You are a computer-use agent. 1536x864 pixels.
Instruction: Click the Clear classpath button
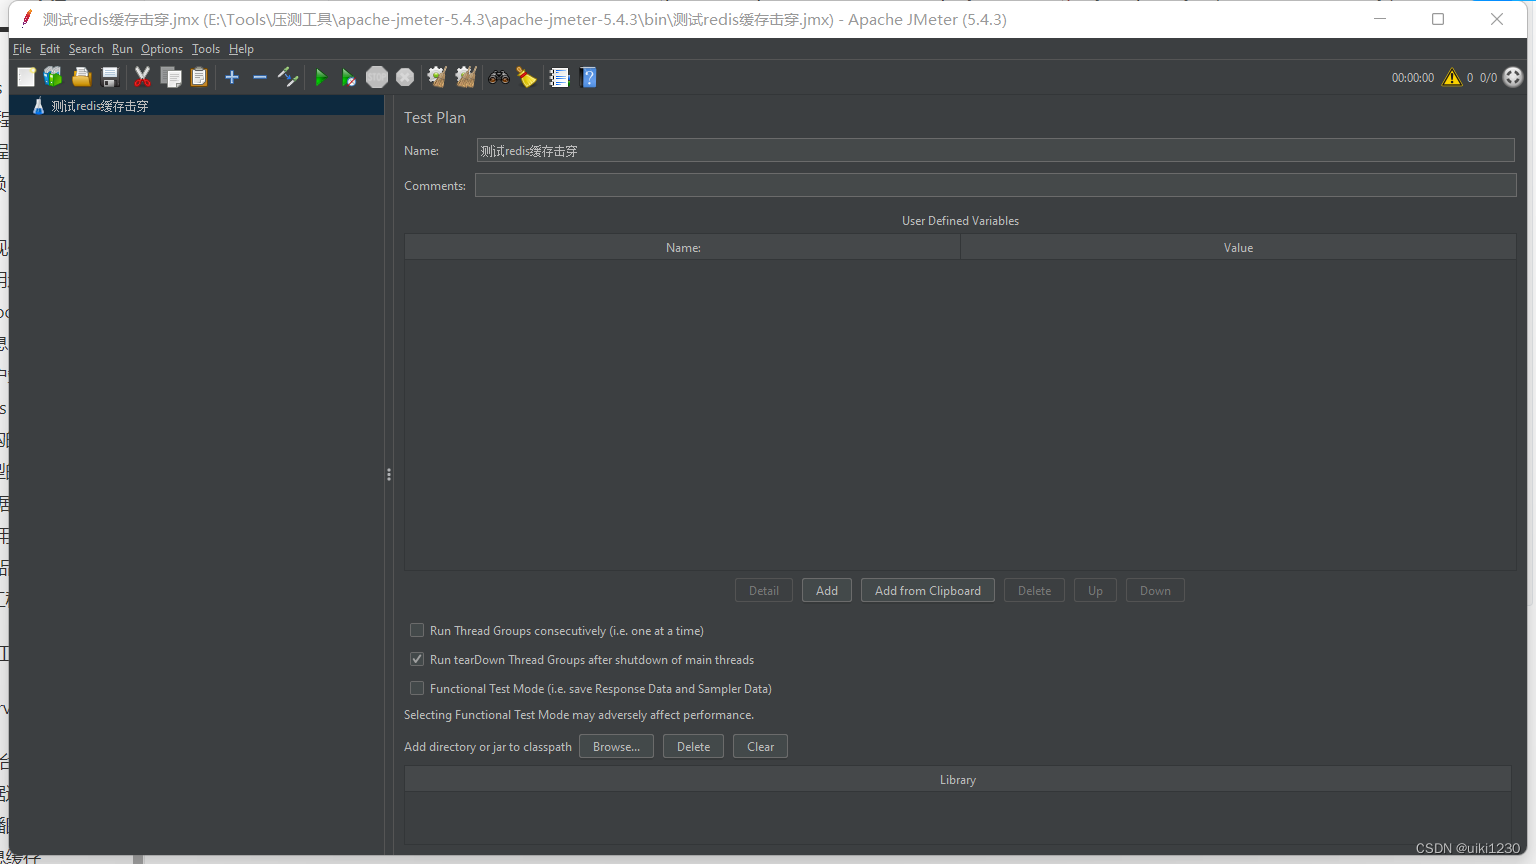coord(760,746)
